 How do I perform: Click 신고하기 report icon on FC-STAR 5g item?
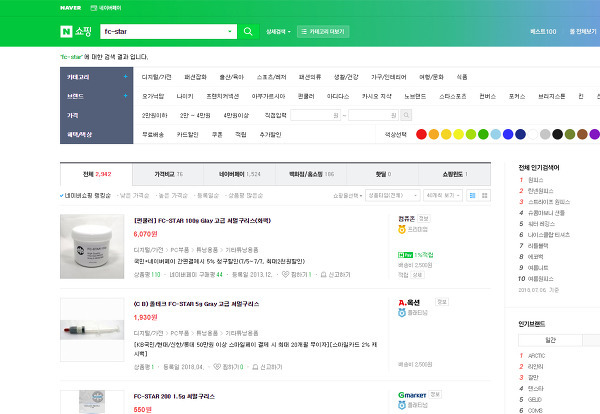255,367
